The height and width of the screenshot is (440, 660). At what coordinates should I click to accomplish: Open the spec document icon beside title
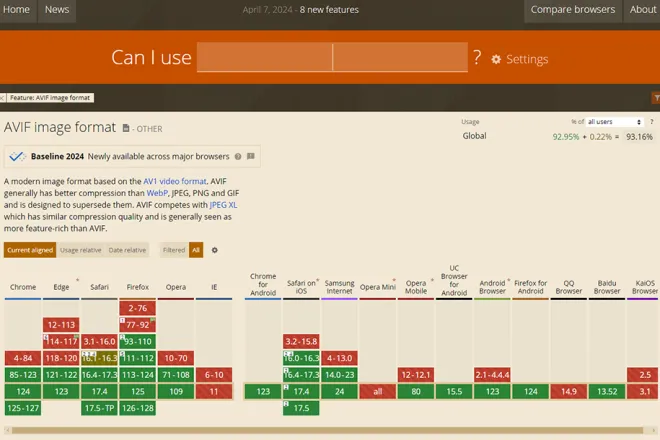point(126,128)
